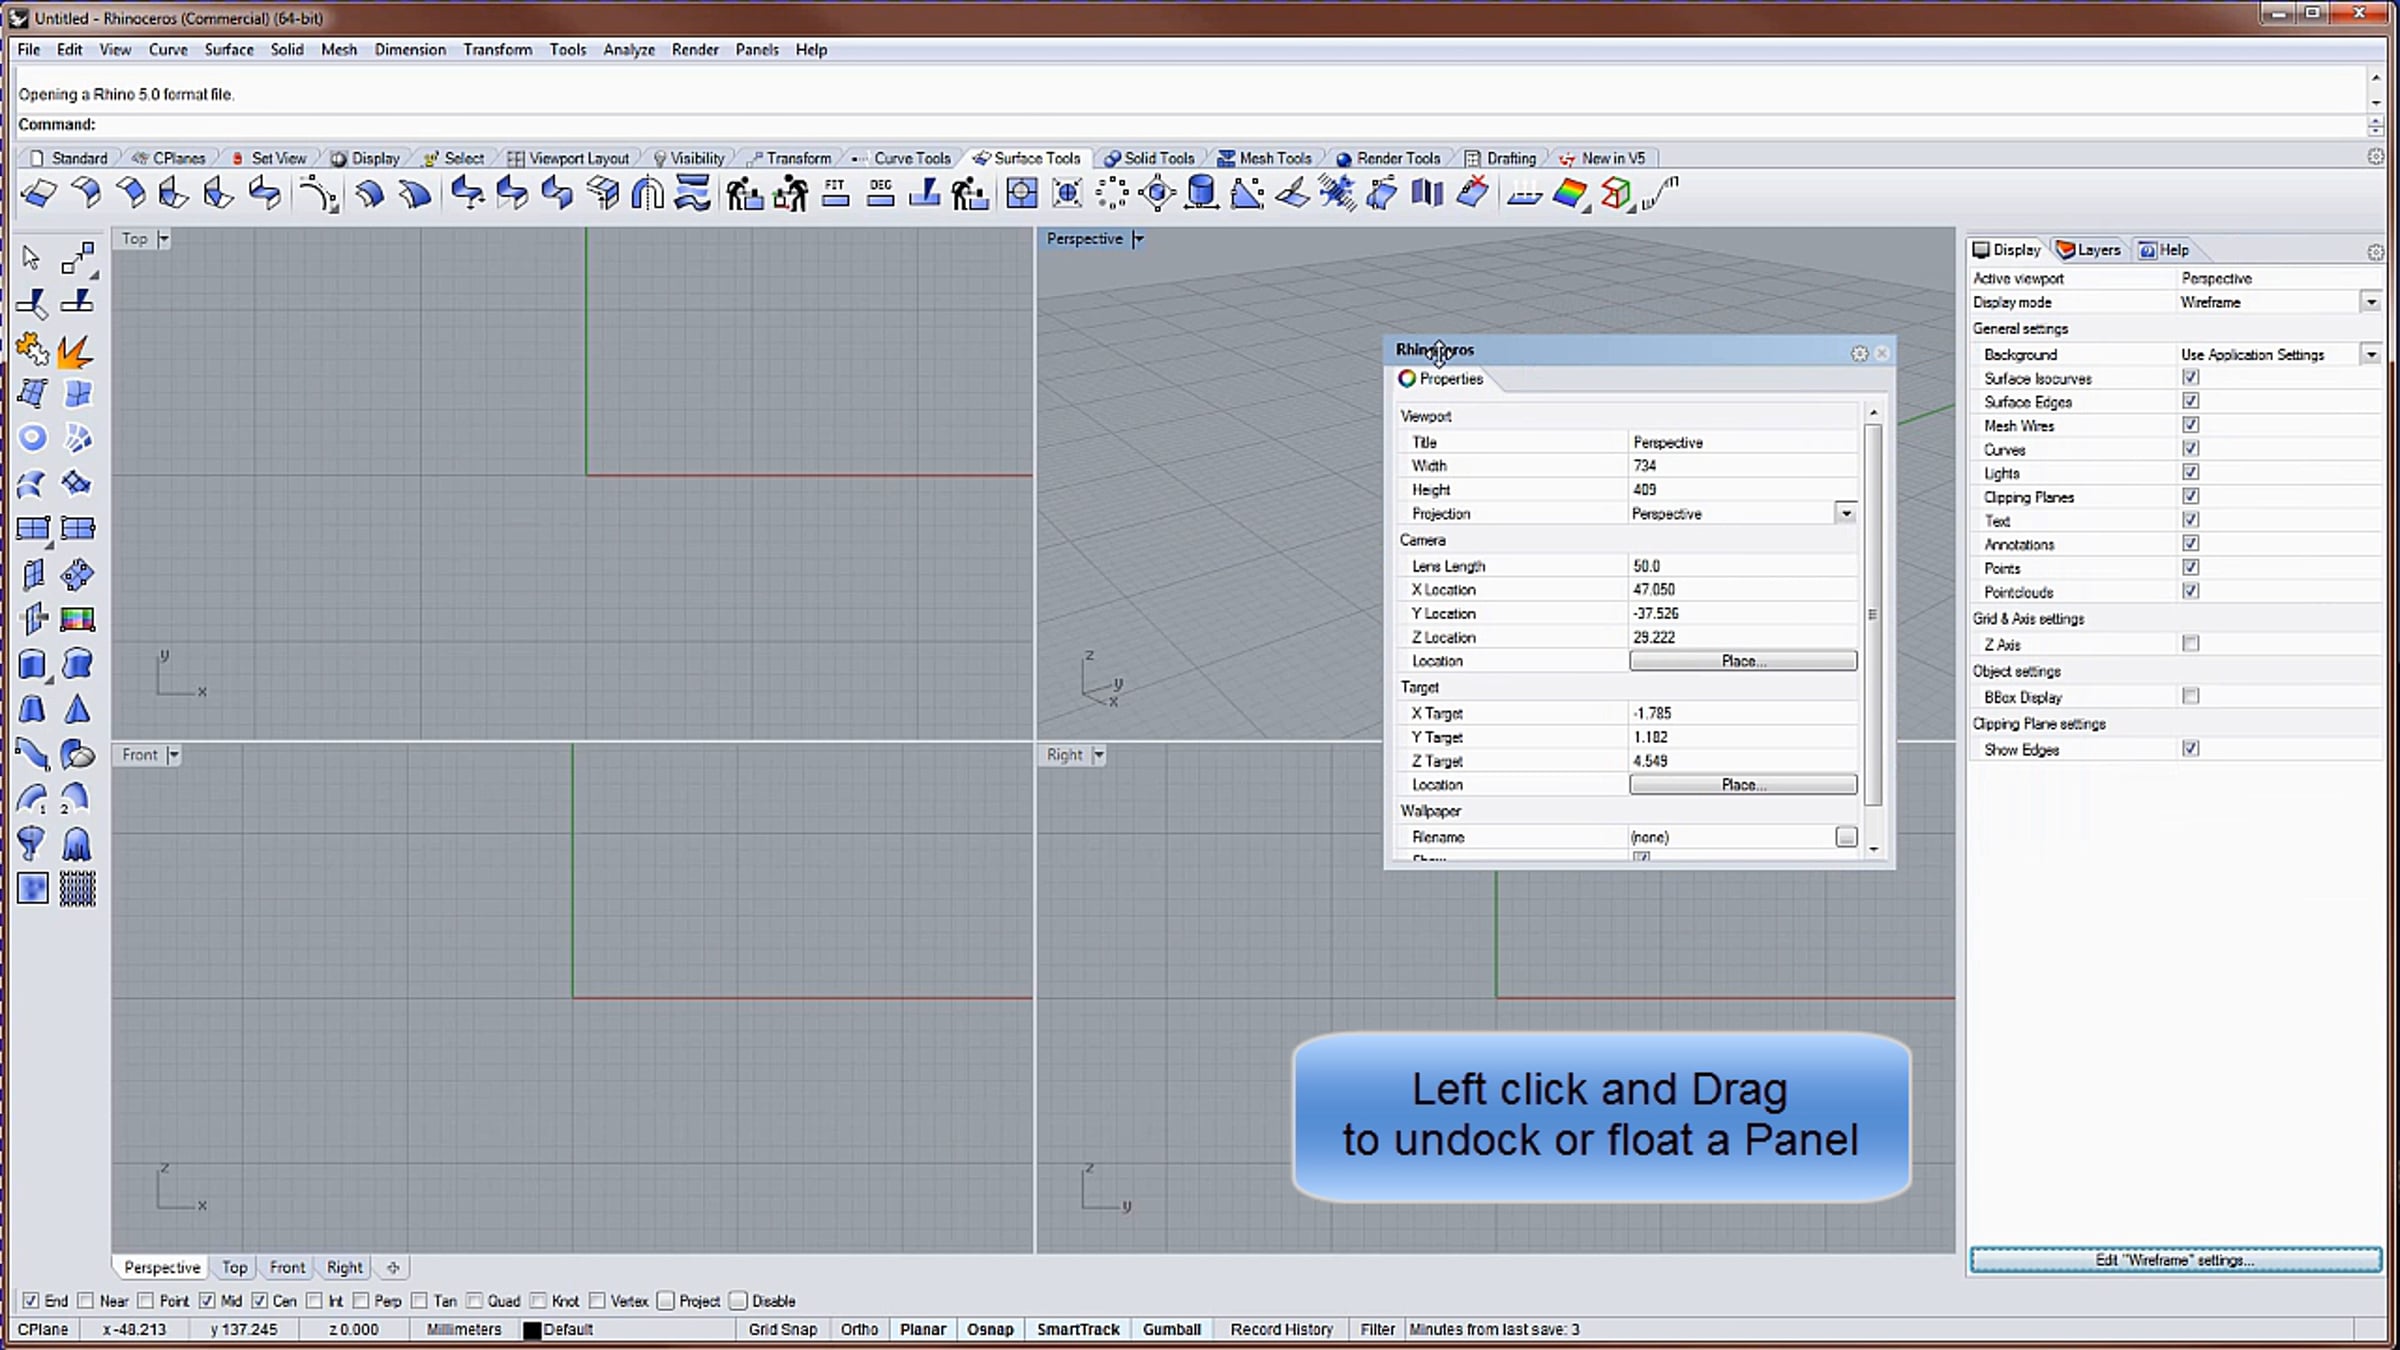Viewport: 2400px width, 1350px height.
Task: Toggle the Surface Isocurves checkbox
Action: (2190, 377)
